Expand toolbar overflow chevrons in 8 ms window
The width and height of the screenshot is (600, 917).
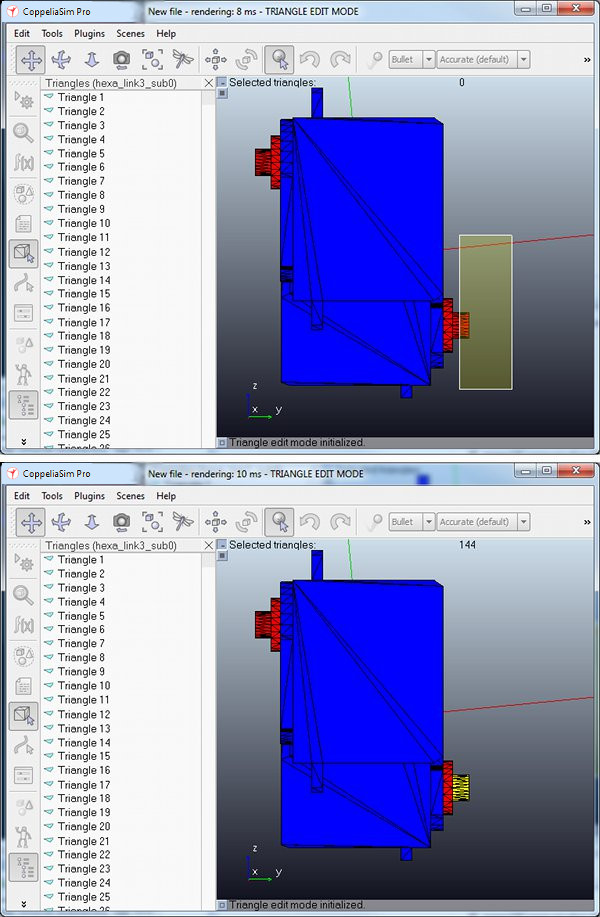[587, 60]
